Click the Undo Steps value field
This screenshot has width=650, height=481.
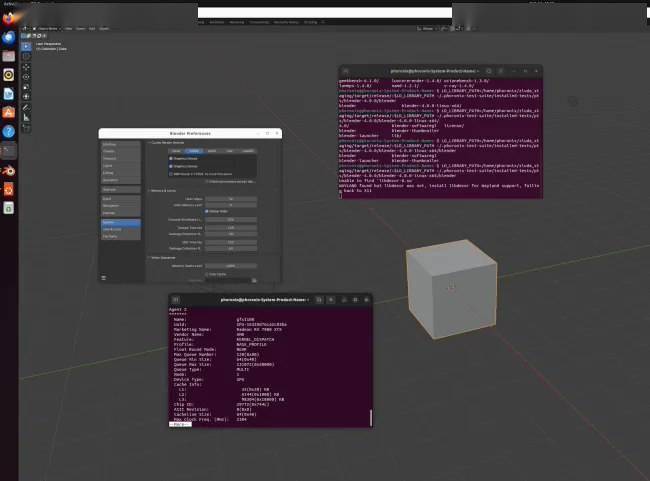pyautogui.click(x=231, y=199)
